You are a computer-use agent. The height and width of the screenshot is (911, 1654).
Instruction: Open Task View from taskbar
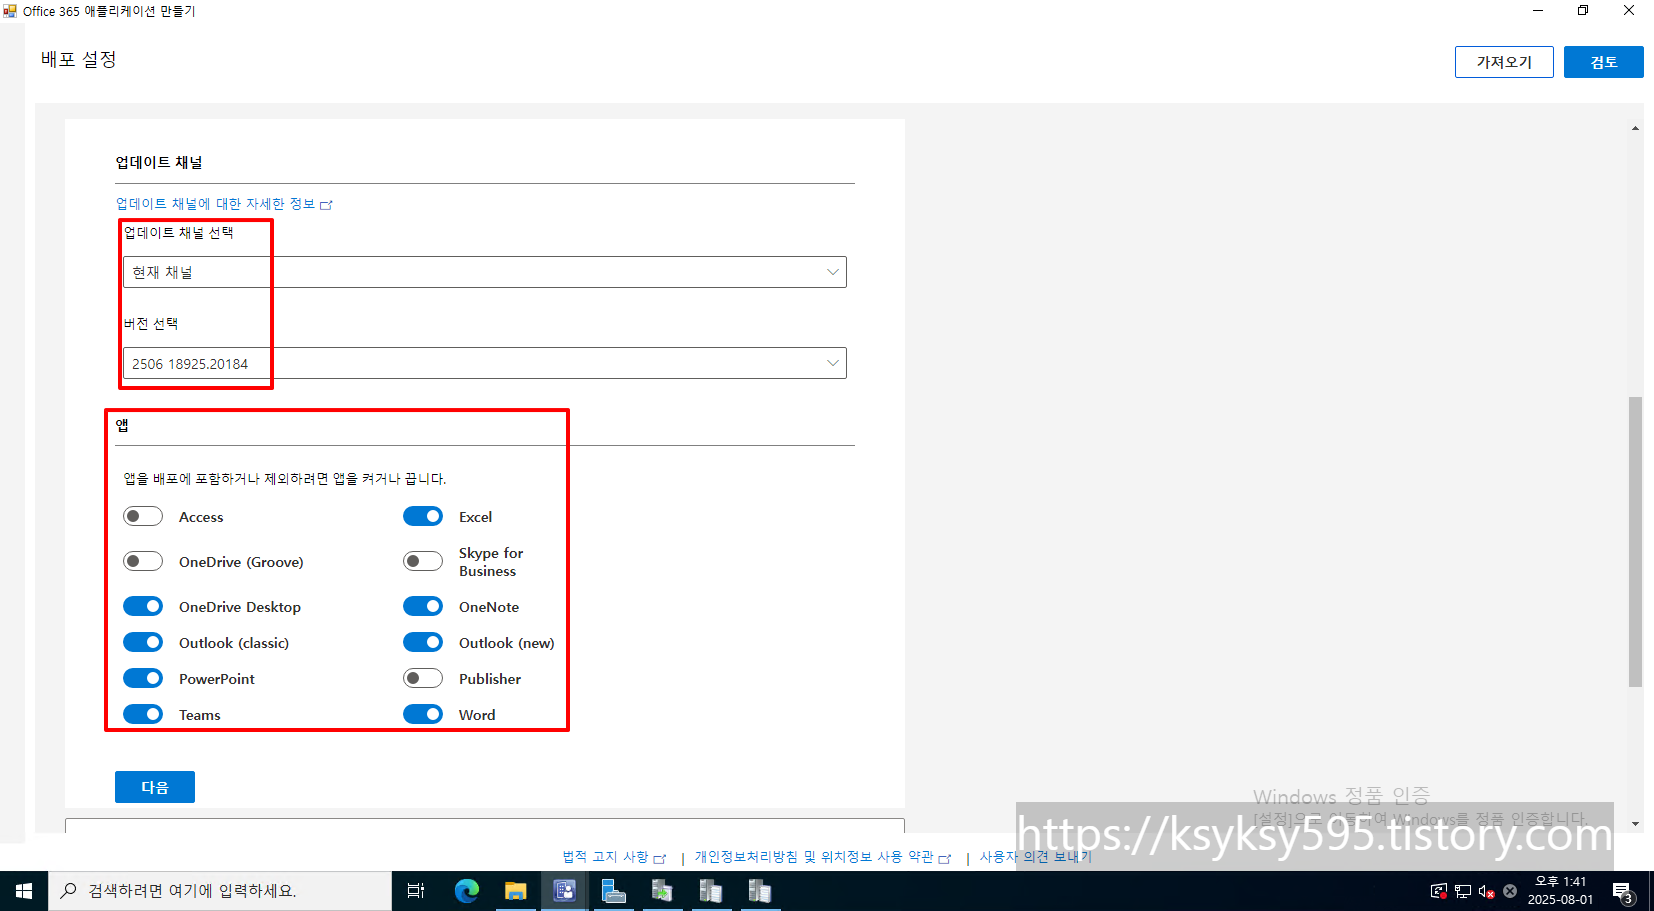point(416,890)
